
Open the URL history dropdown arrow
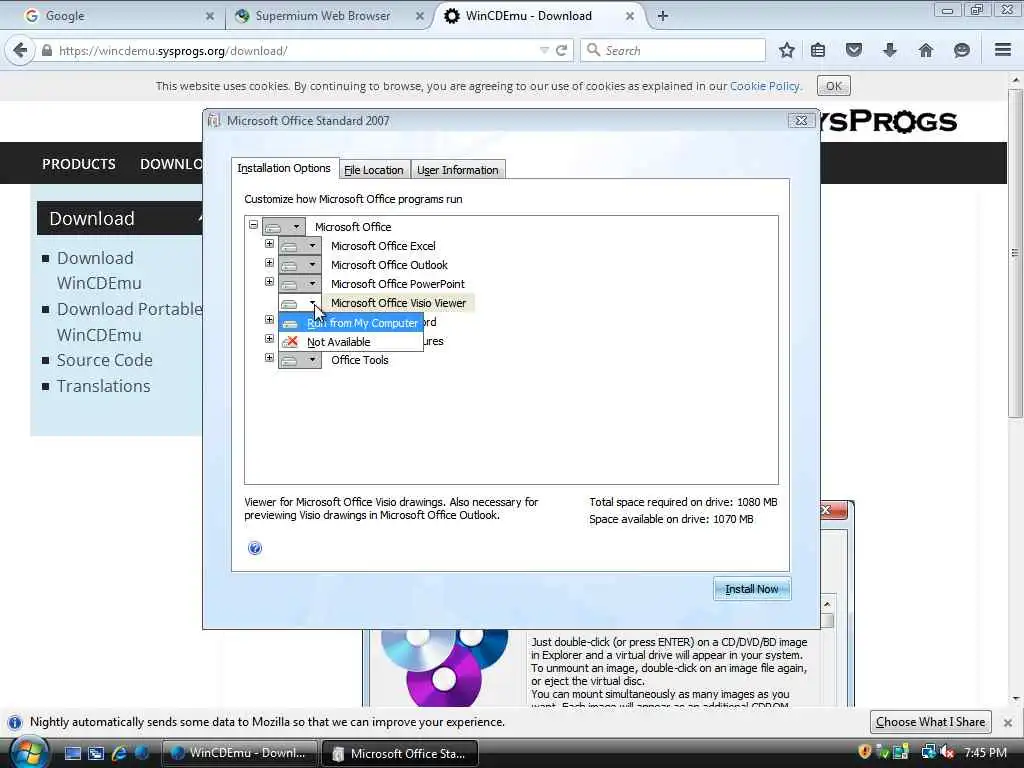tap(543, 50)
